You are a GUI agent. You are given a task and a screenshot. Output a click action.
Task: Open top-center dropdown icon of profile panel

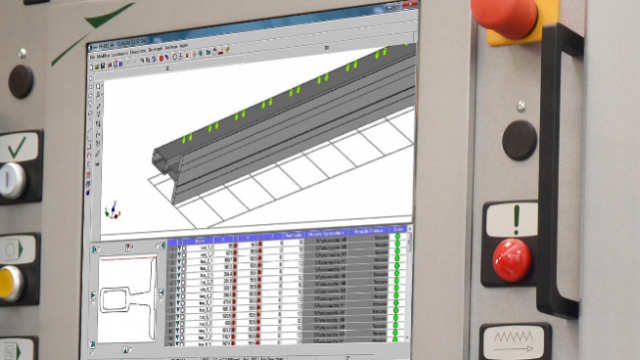[129, 247]
